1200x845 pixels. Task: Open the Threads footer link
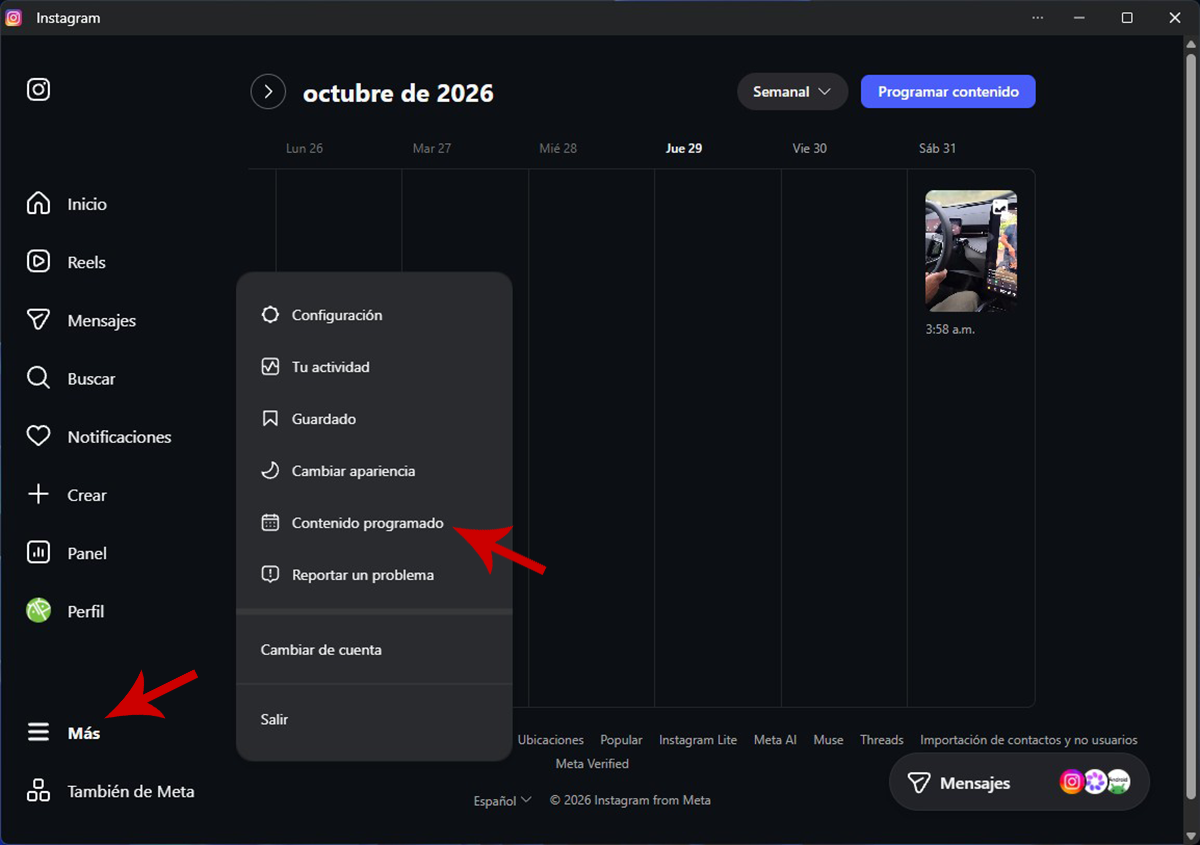coord(882,740)
